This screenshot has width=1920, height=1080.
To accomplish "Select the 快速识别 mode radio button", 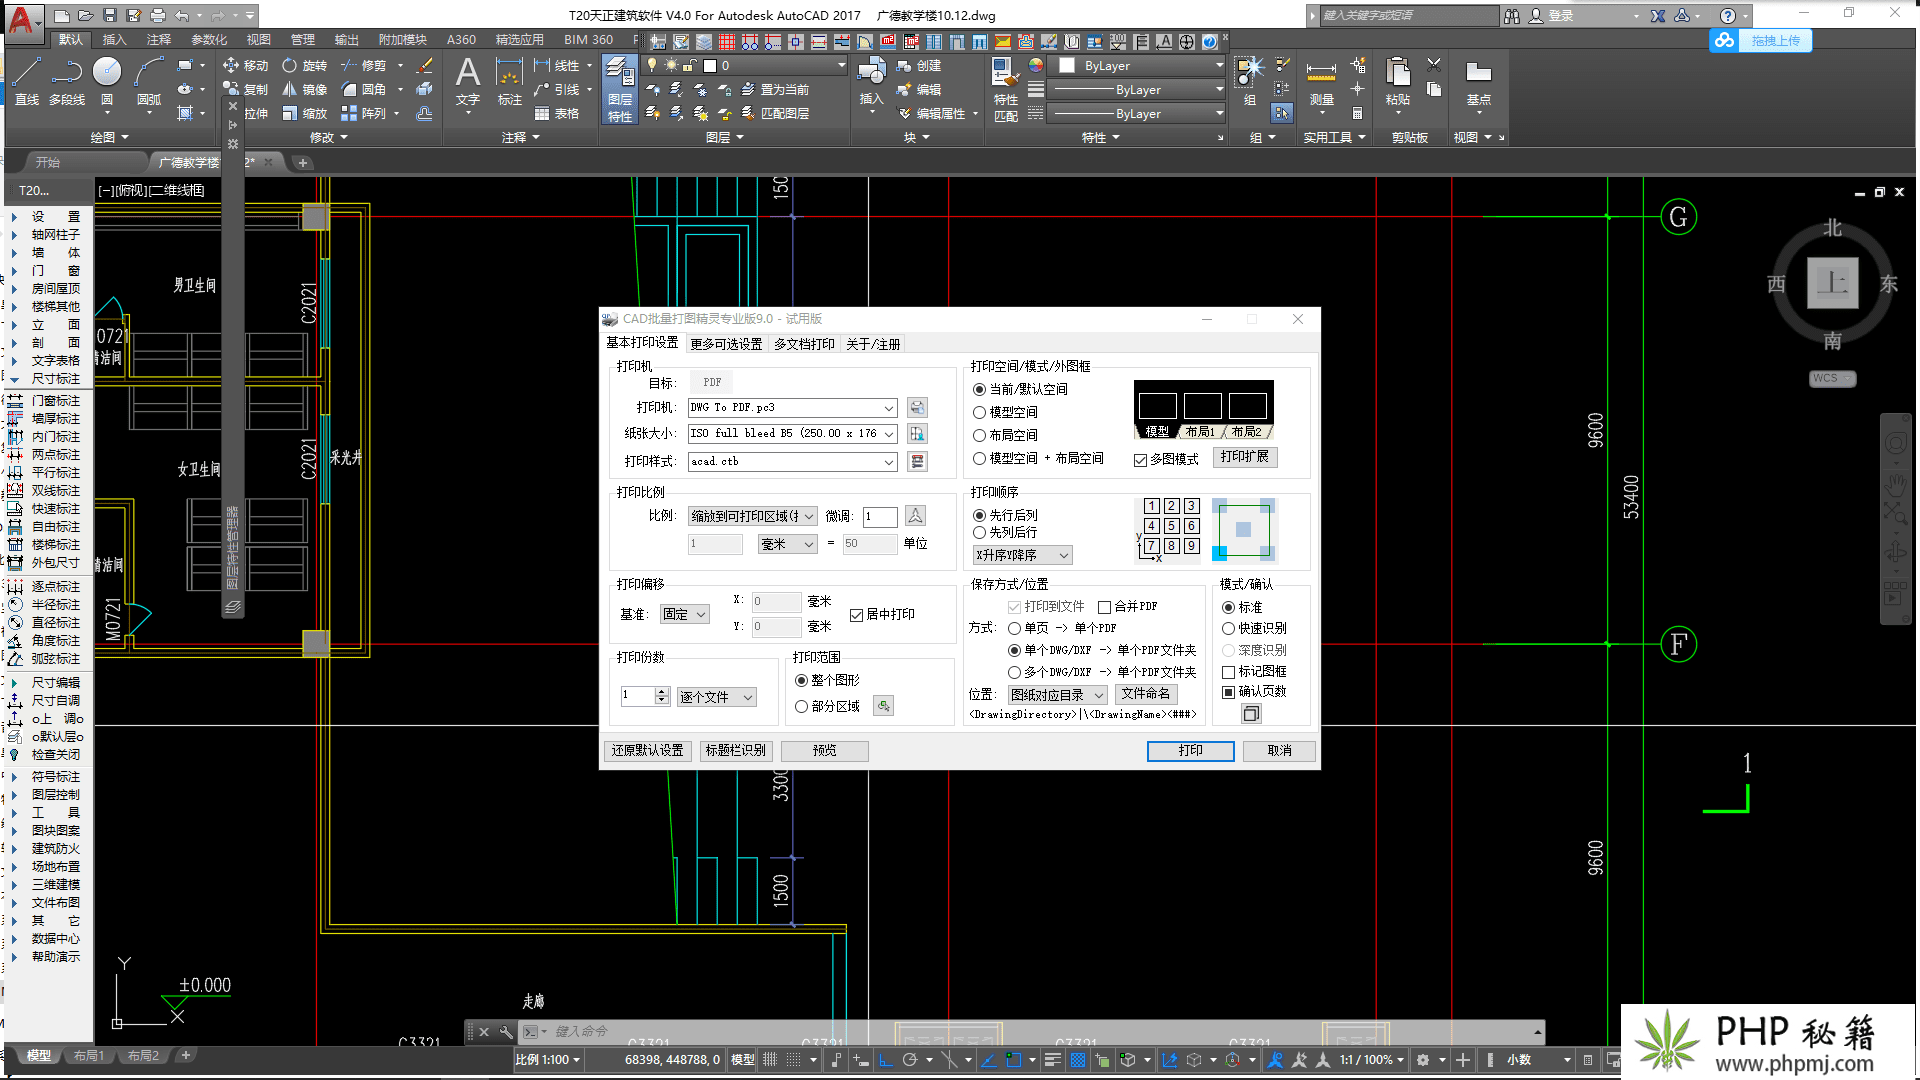I will [1254, 628].
